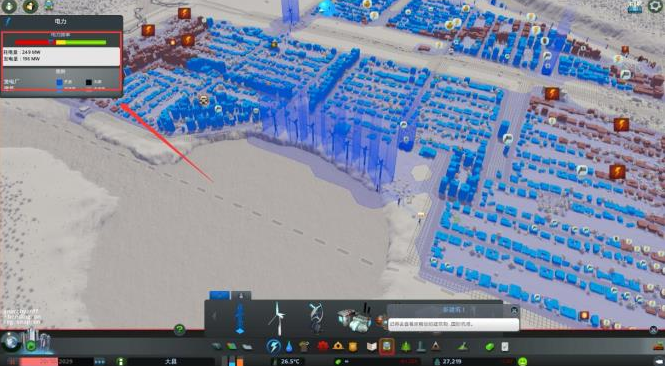Toggle the simulation play/pause button
The image size is (666, 366).
coord(121,362)
